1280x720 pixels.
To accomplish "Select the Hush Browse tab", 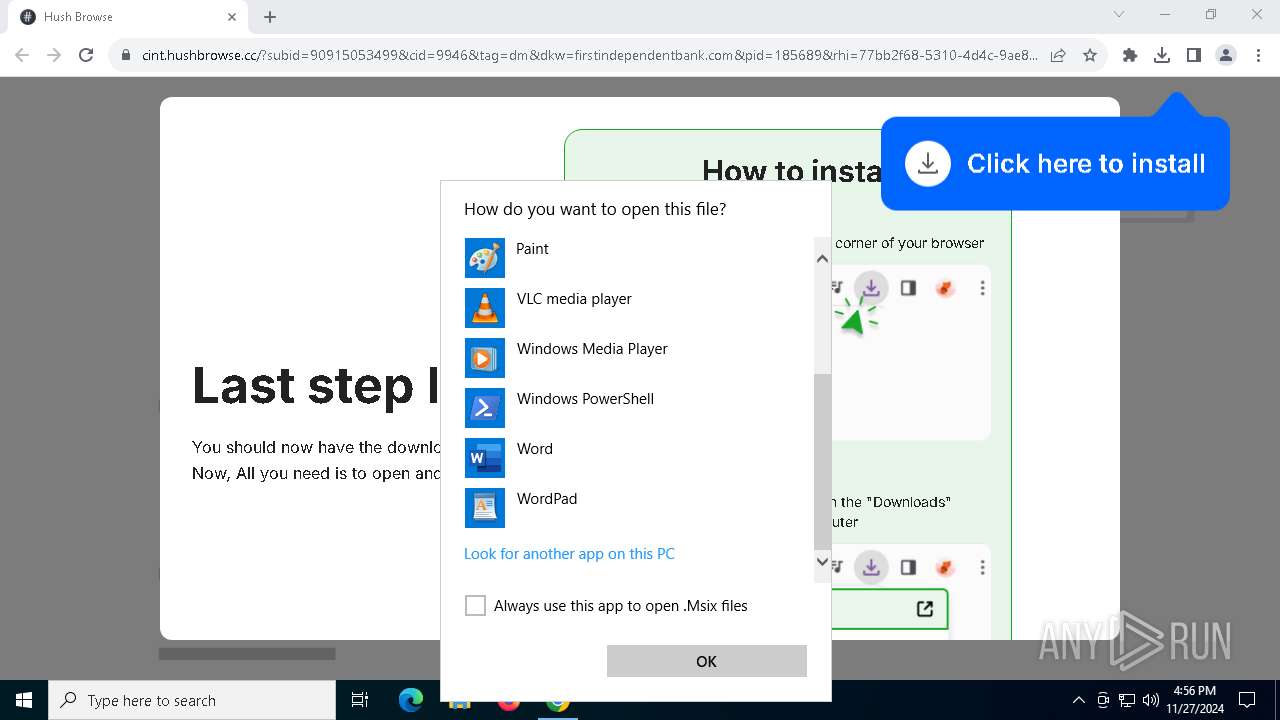I will pyautogui.click(x=127, y=17).
